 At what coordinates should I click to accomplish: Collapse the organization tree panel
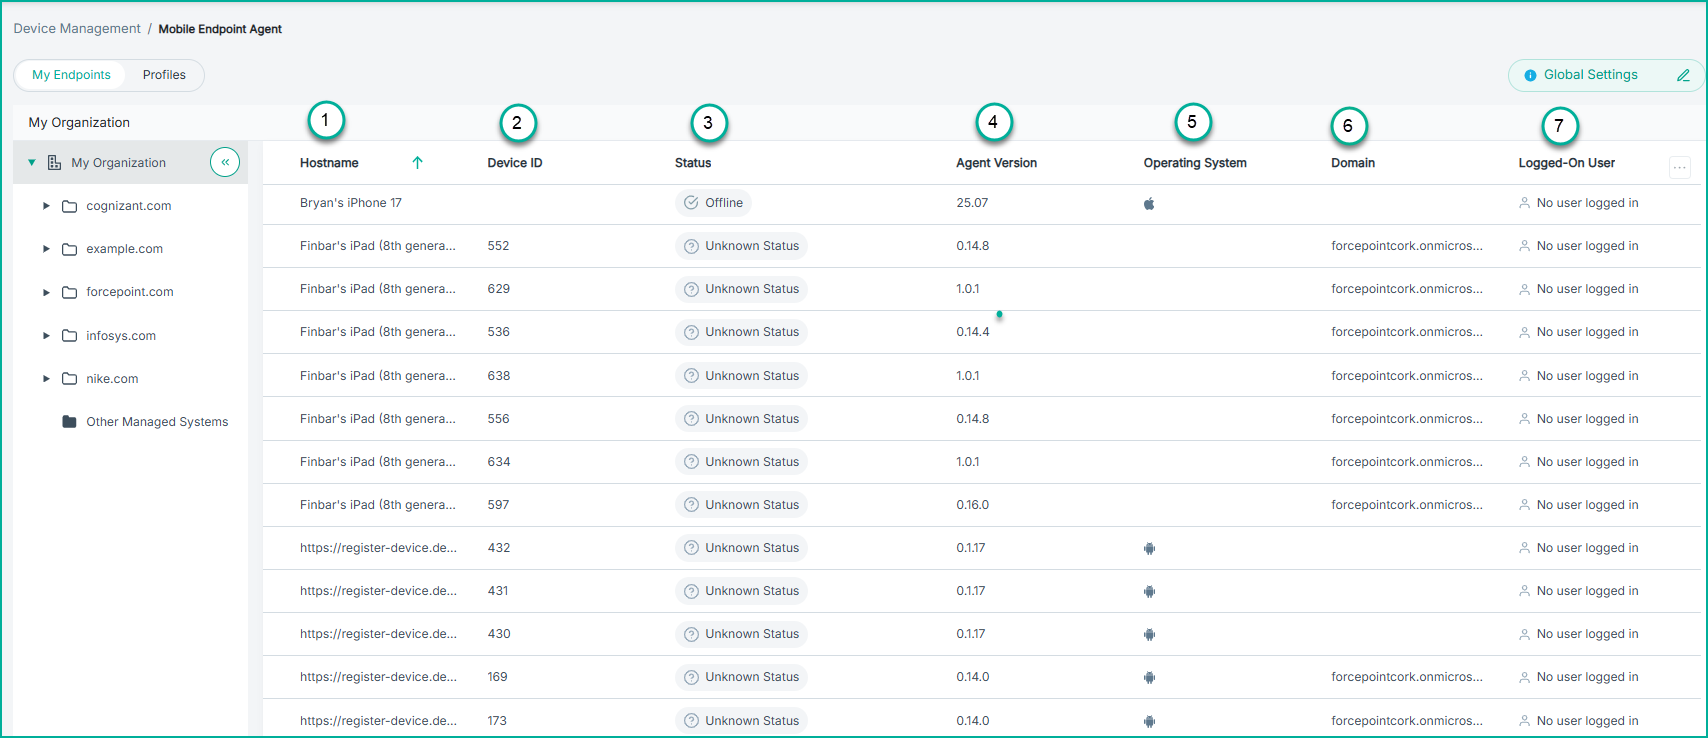[x=225, y=162]
